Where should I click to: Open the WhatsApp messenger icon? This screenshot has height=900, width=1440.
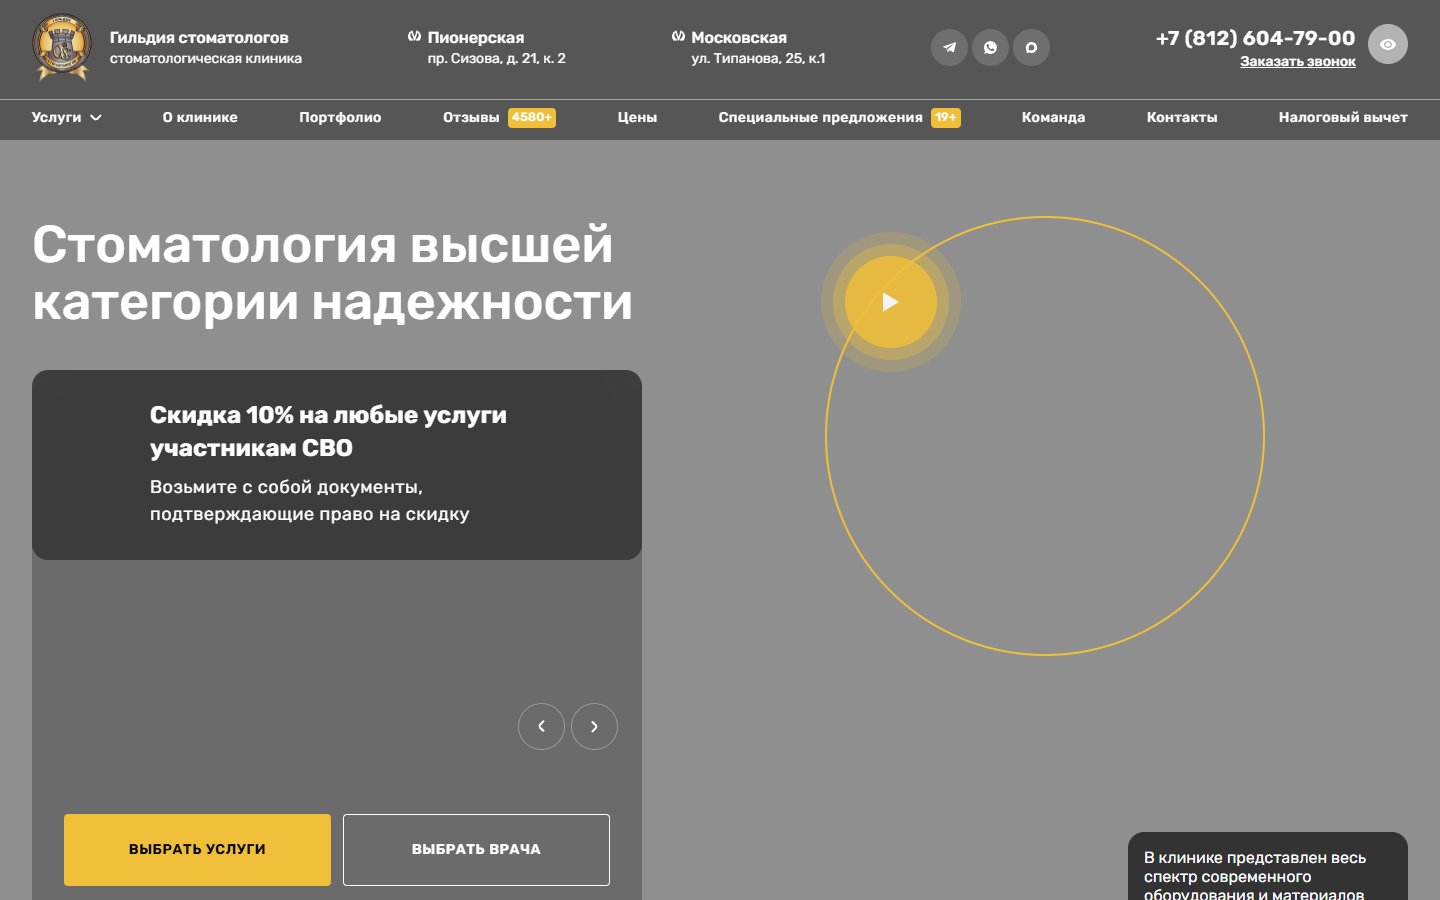990,47
